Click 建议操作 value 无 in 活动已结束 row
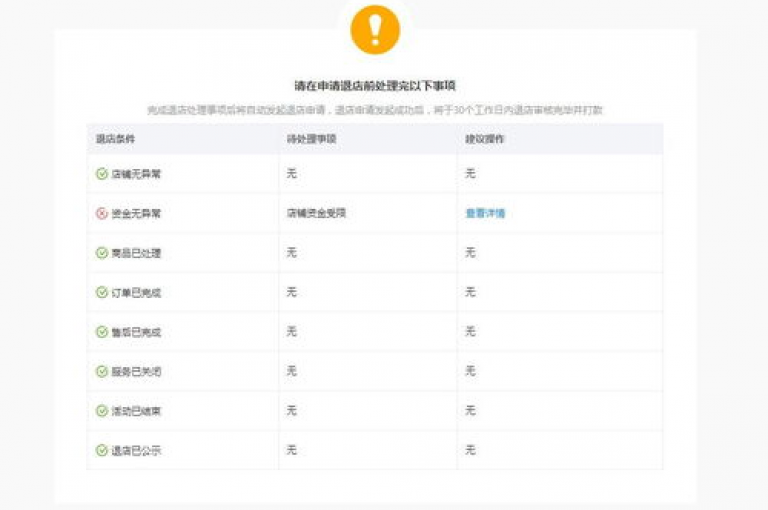The width and height of the screenshot is (768, 510). pos(470,411)
